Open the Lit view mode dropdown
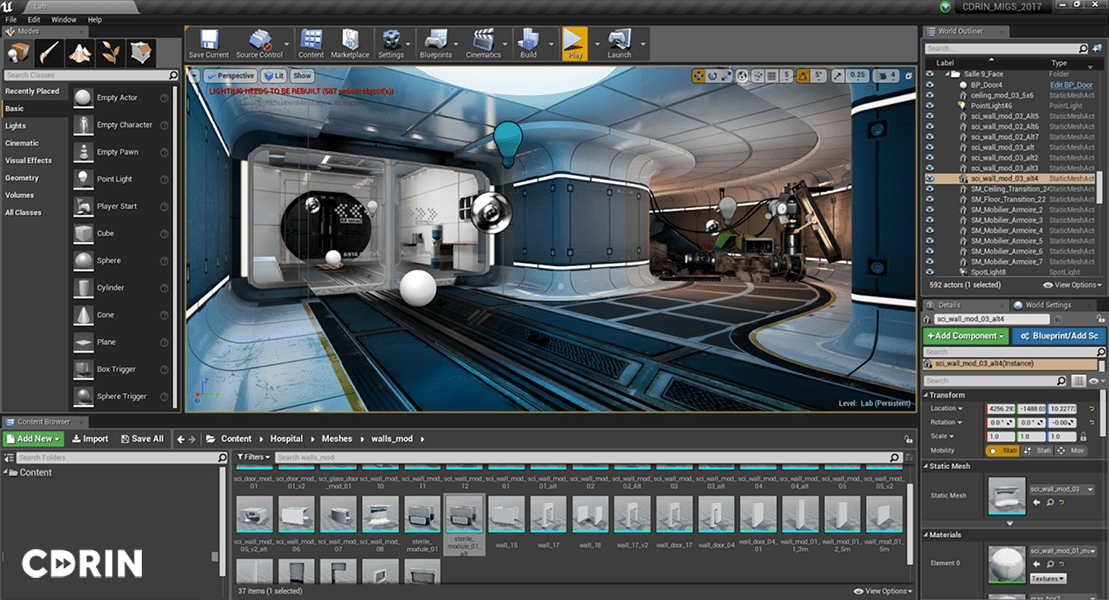 (x=274, y=76)
